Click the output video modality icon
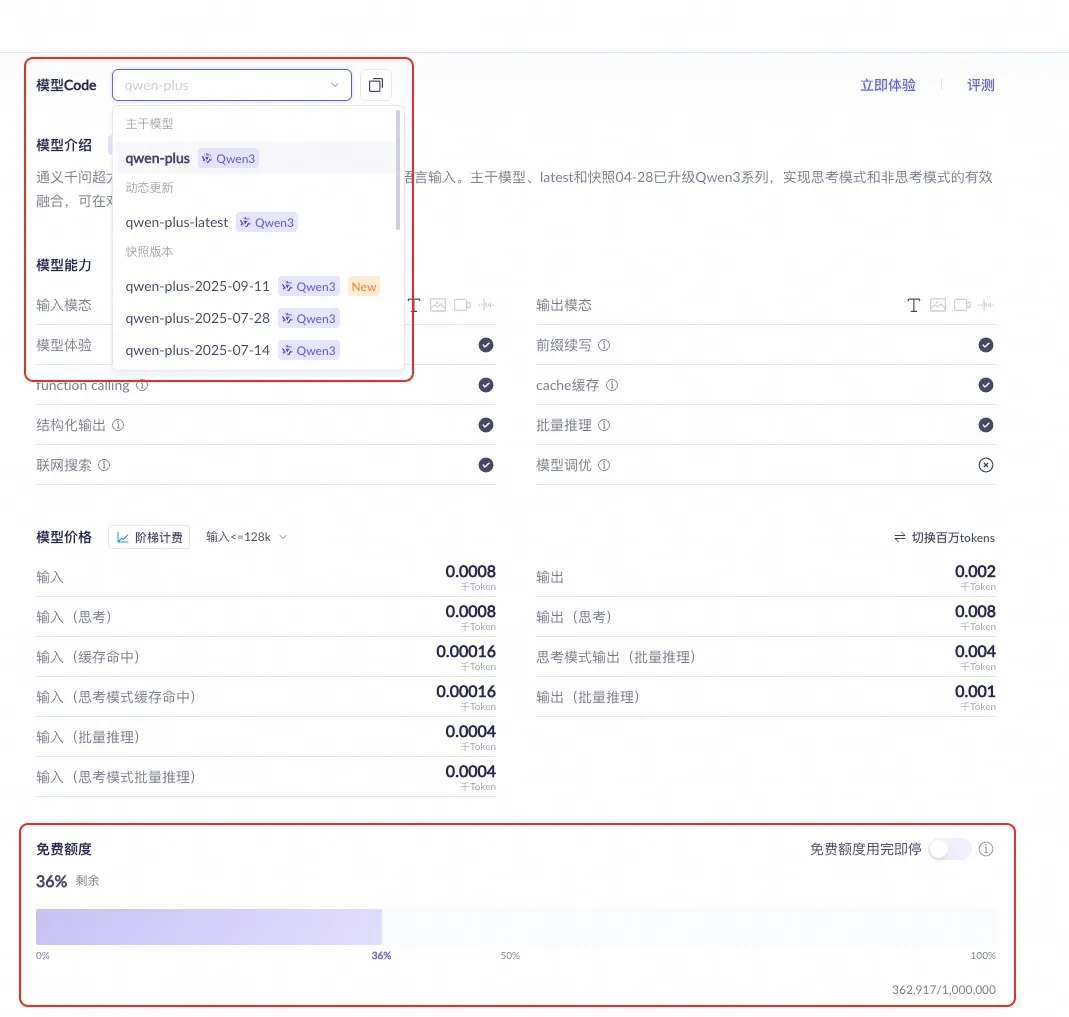This screenshot has height=1017, width=1069. pos(962,305)
